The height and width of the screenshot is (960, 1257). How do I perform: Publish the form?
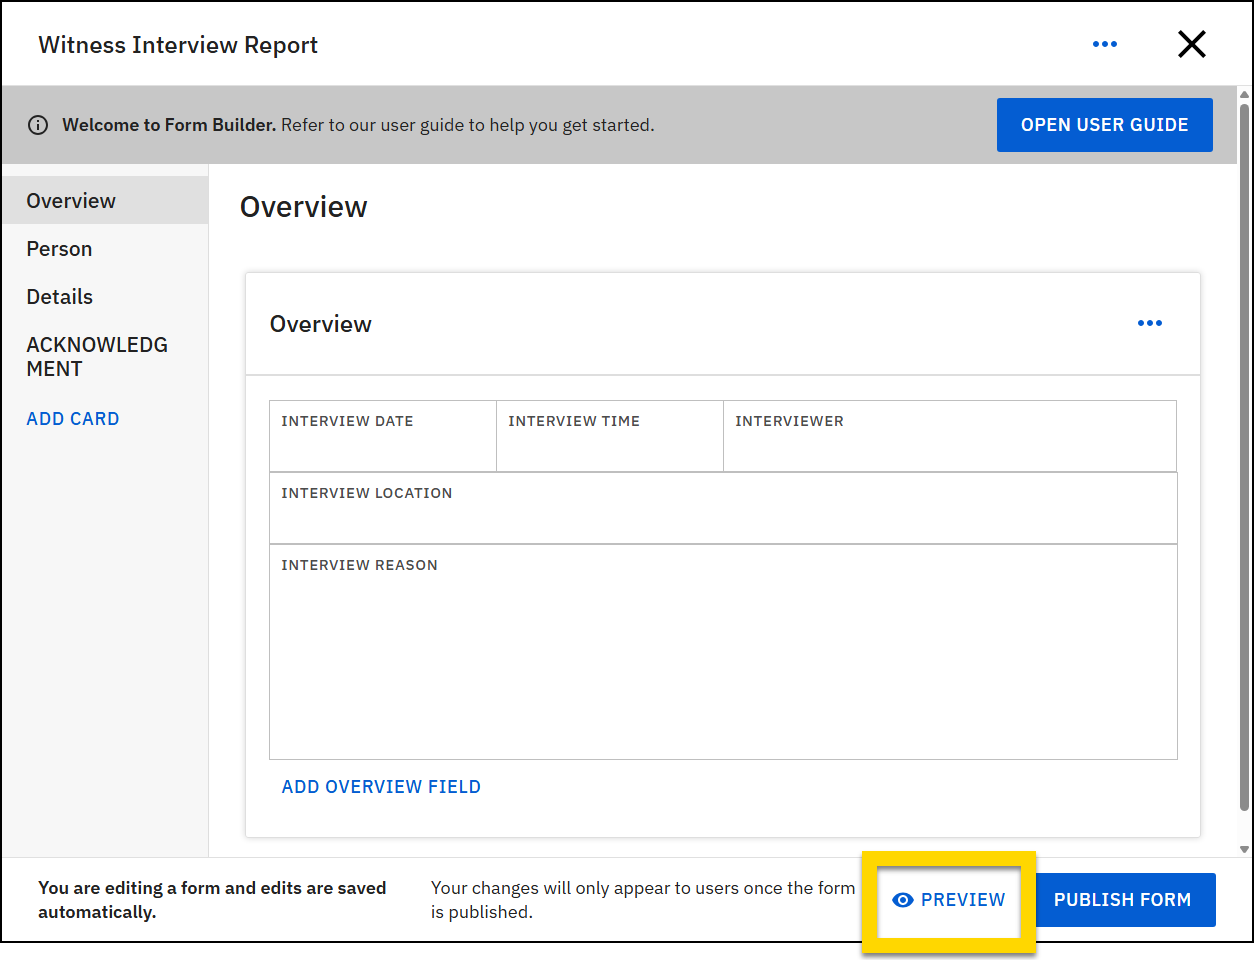point(1125,900)
